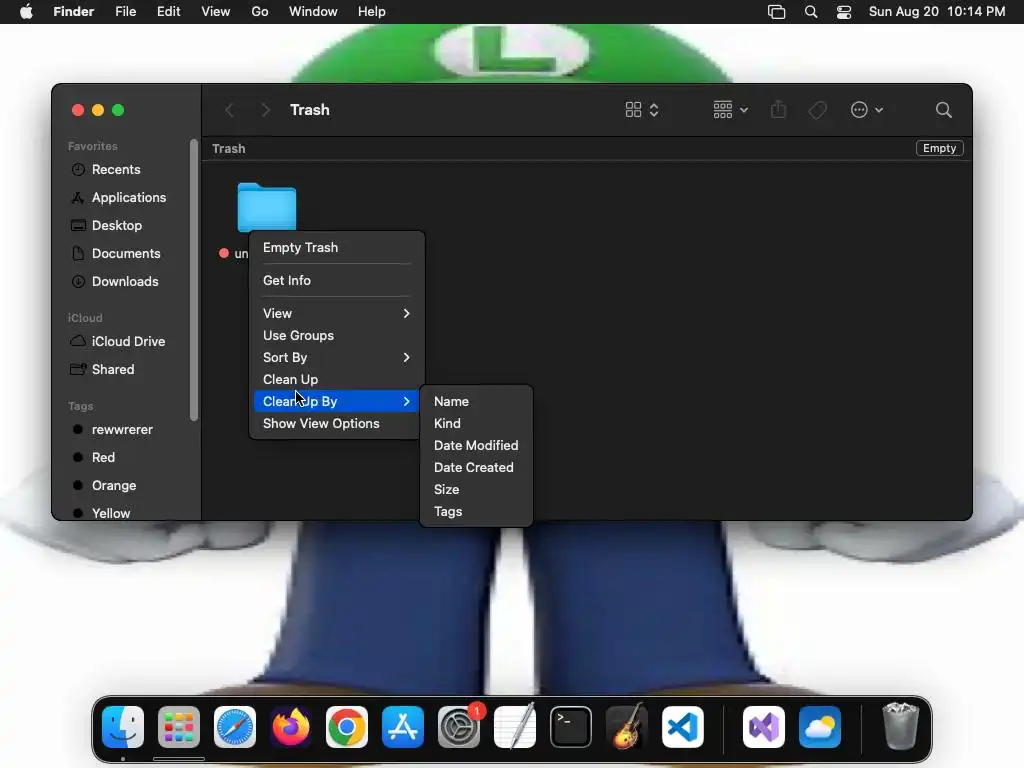Open the icon view switcher dropdown
Viewport: 1024px width, 768px height.
641,110
